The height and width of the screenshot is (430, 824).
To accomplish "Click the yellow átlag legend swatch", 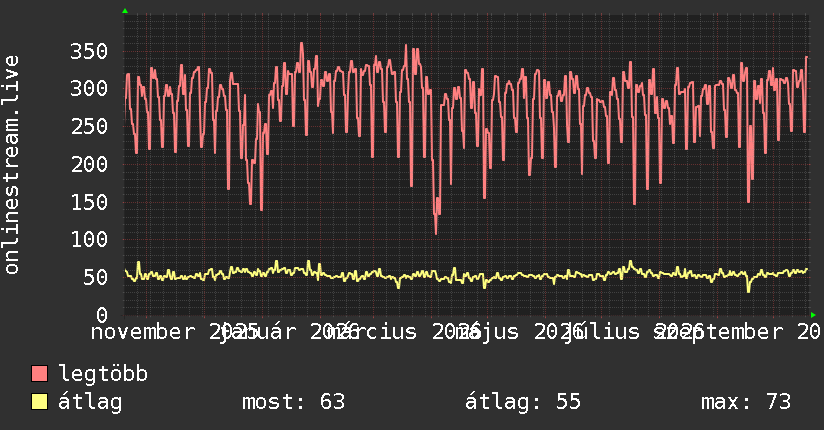I will coord(39,402).
